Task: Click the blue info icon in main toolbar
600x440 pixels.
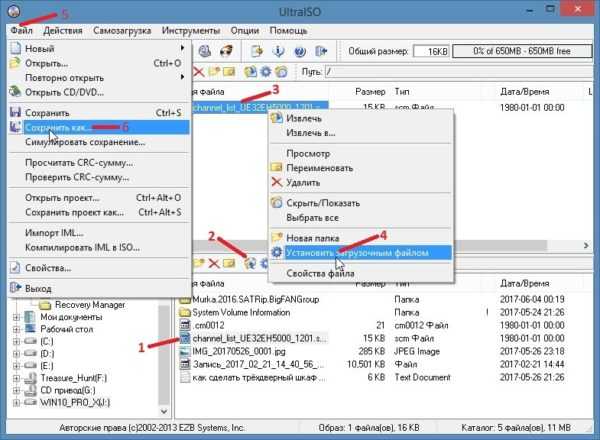Action: [278, 50]
